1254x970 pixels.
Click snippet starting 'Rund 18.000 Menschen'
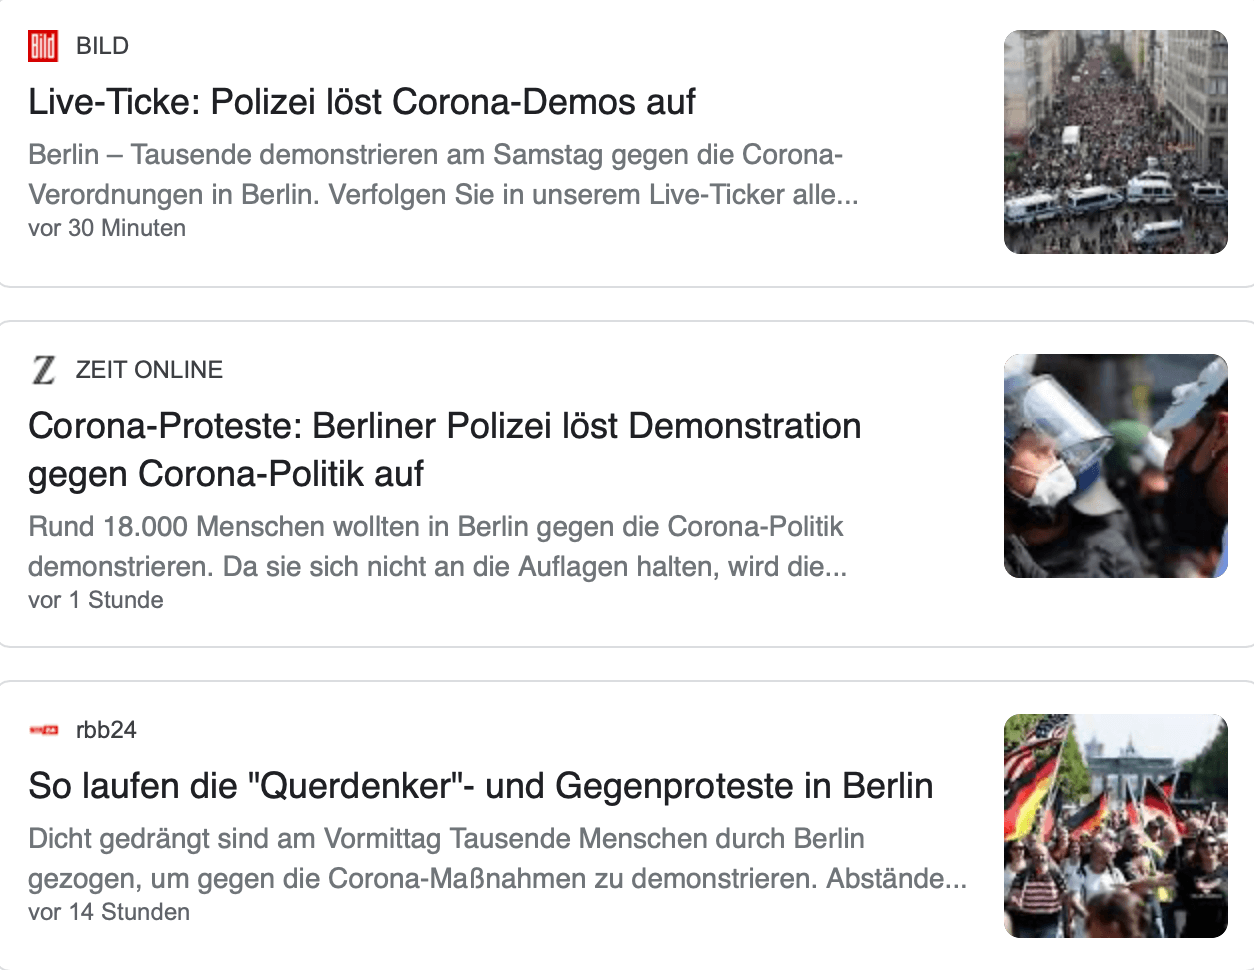coord(435,527)
